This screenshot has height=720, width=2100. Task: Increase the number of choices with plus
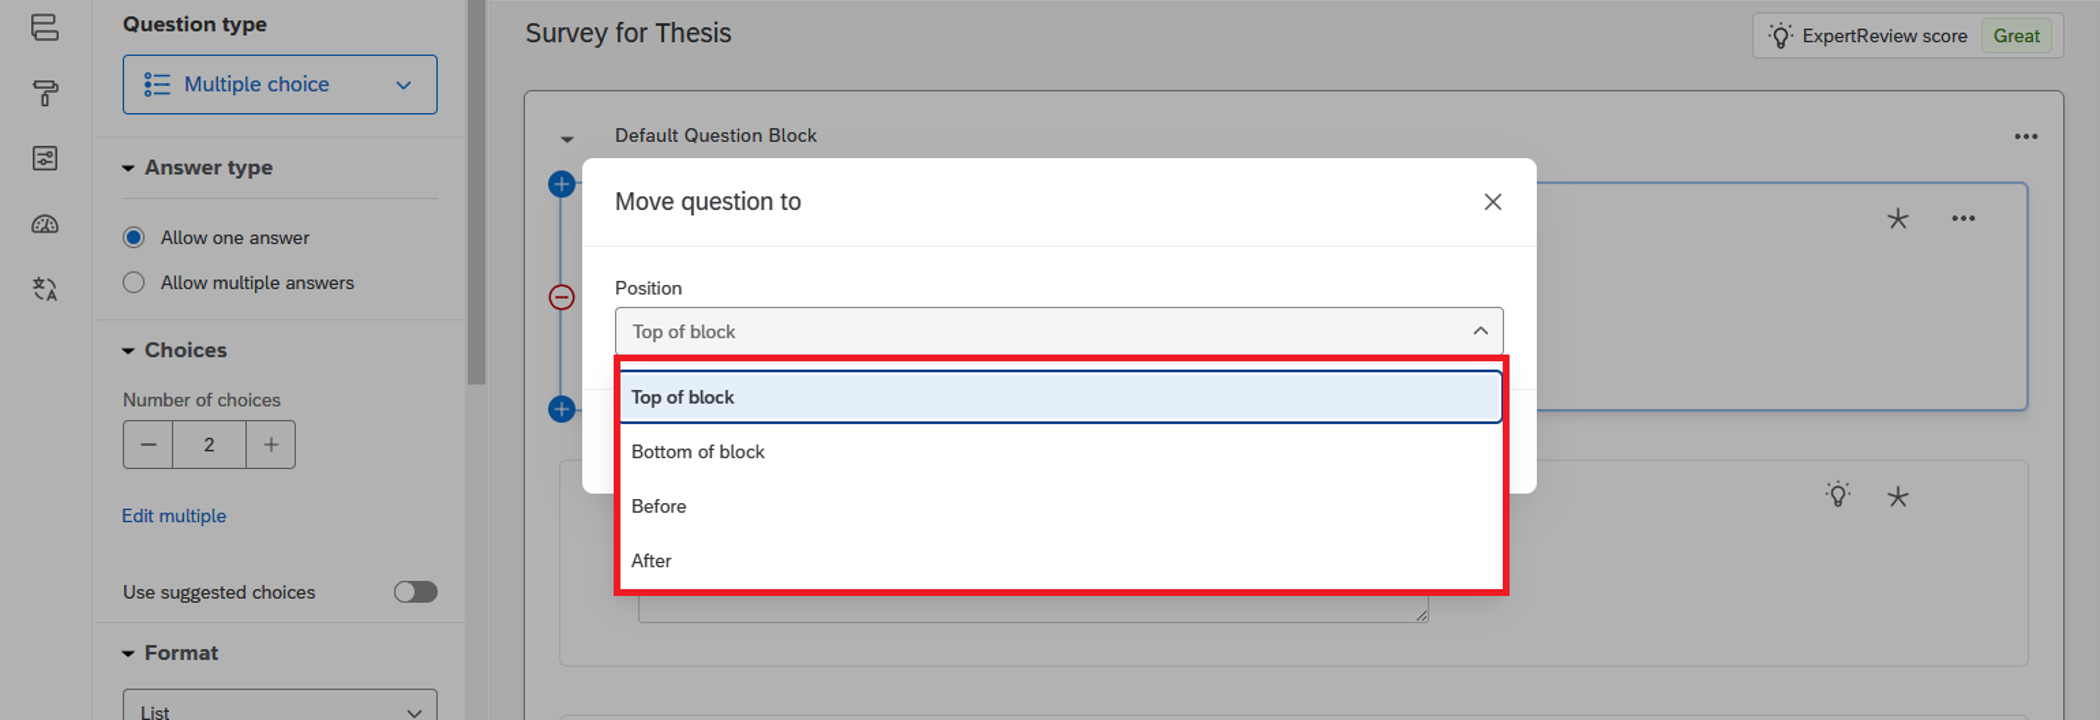(x=271, y=445)
